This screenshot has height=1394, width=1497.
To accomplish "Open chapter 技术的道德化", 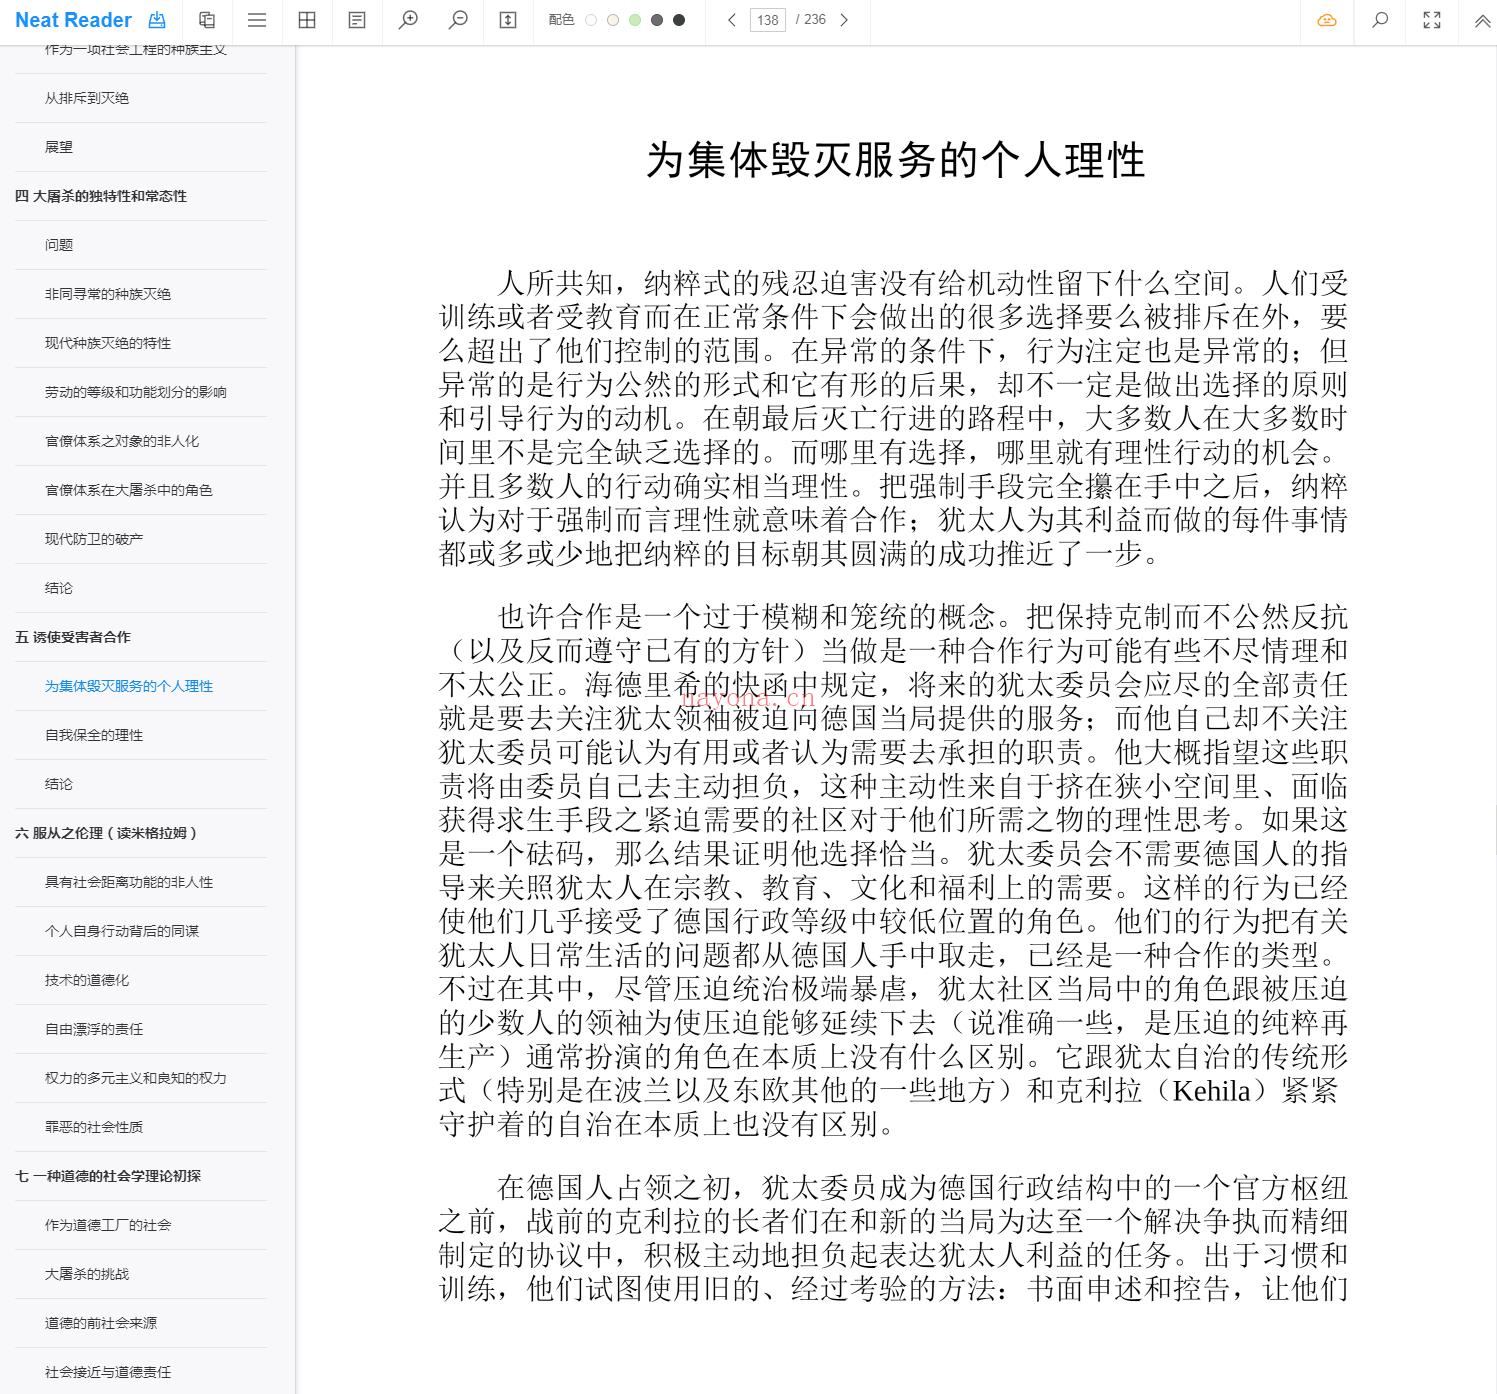I will coord(87,980).
